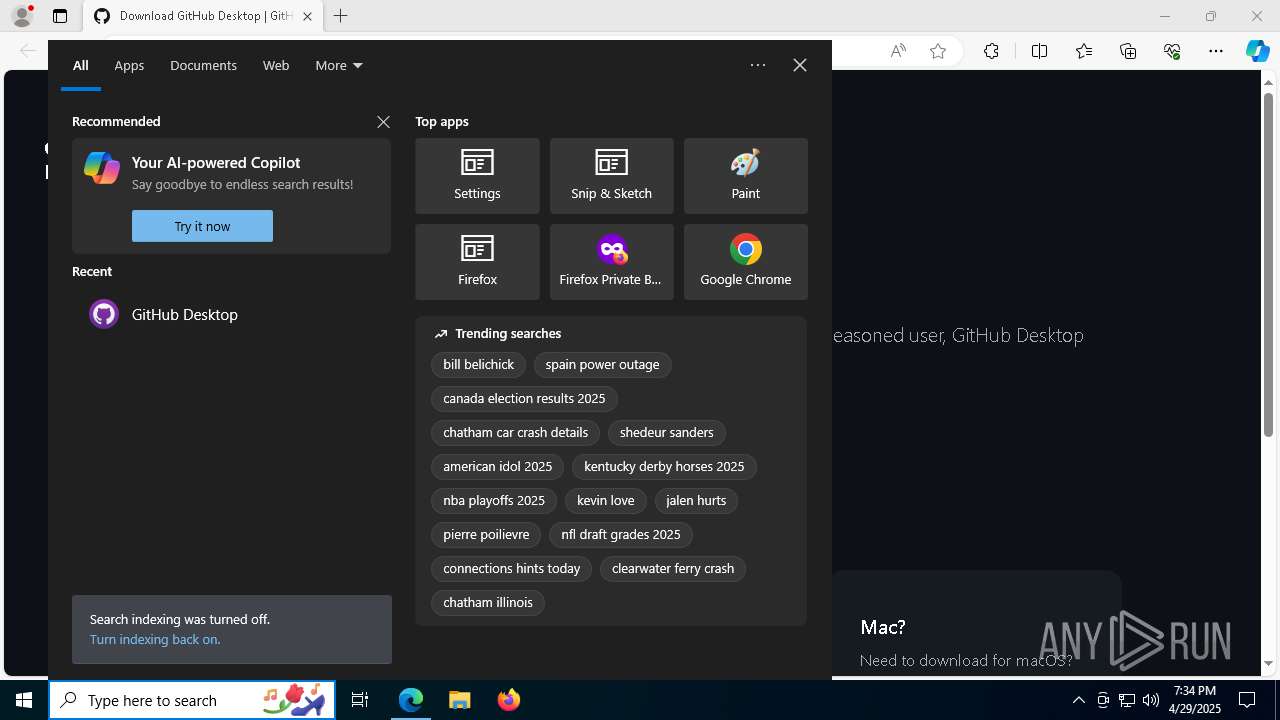Switch to the Web search tab
The height and width of the screenshot is (720, 1280).
pos(276,65)
